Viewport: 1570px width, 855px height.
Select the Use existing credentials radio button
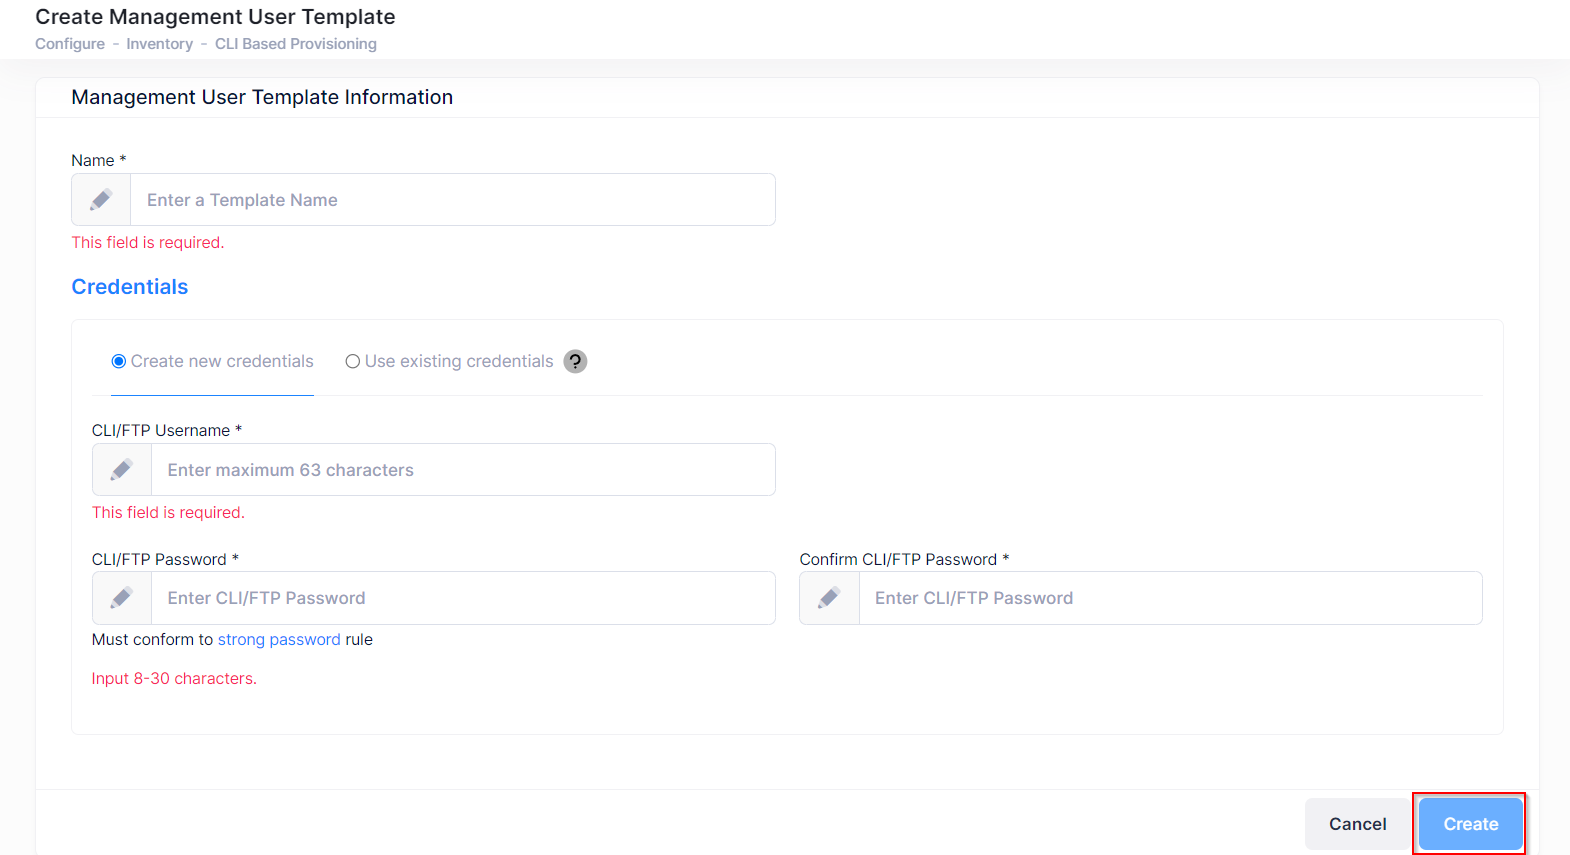[353, 361]
